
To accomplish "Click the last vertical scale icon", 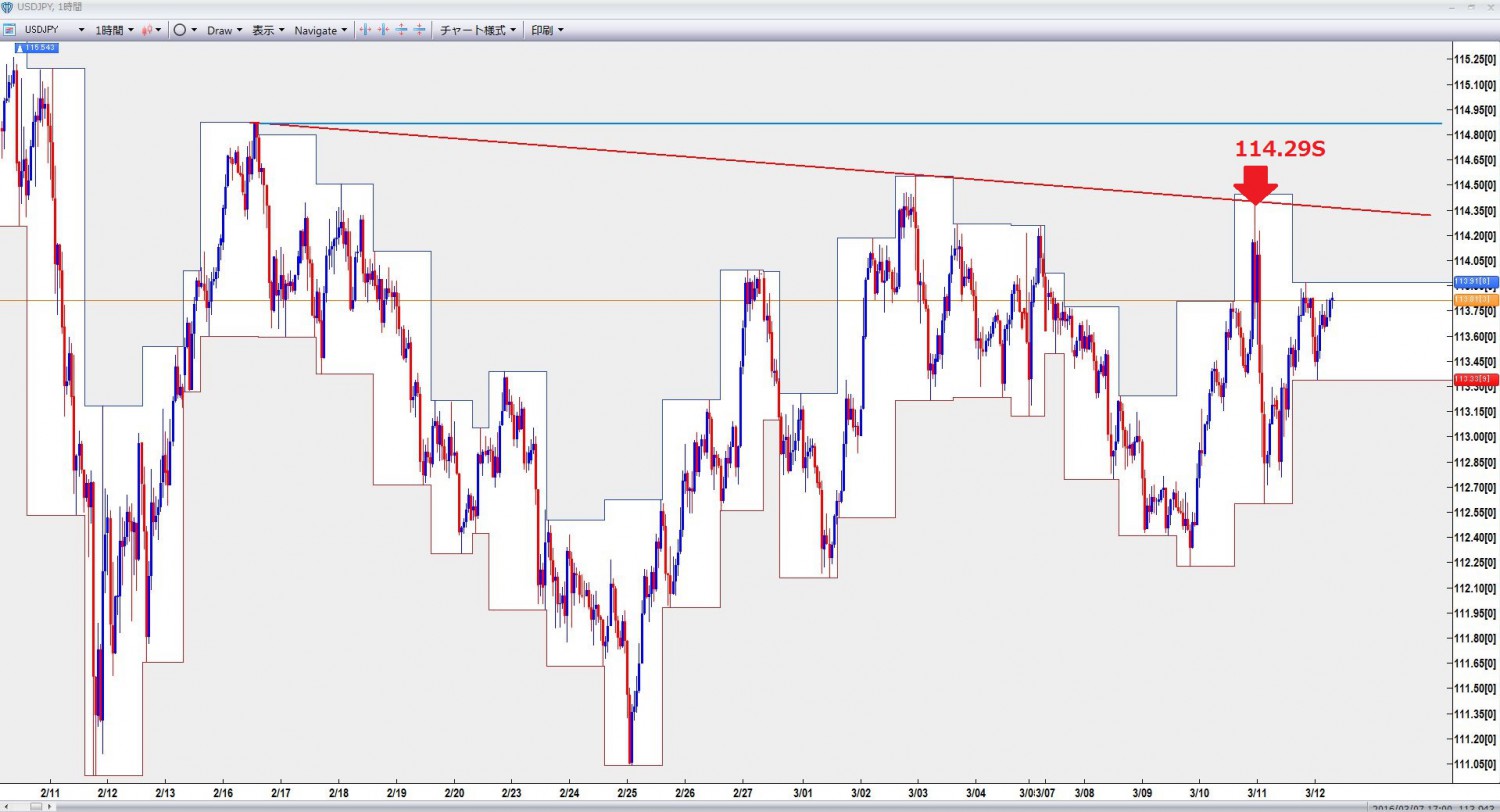I will [419, 30].
